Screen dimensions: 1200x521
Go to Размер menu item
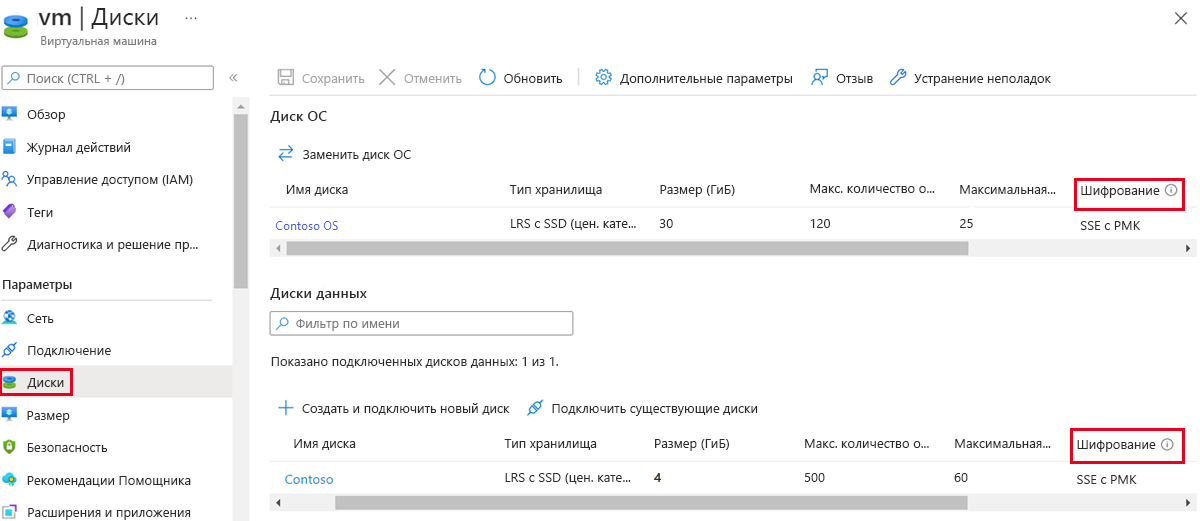(x=48, y=415)
